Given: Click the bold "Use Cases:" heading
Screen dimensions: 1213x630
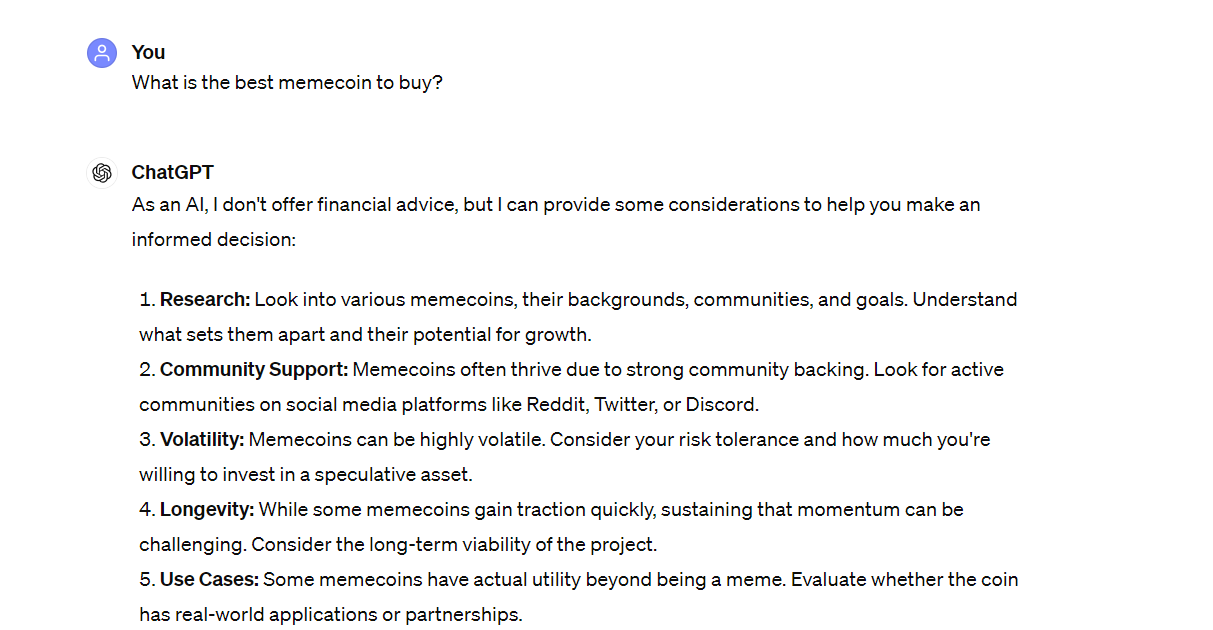Looking at the screenshot, I should pos(209,580).
